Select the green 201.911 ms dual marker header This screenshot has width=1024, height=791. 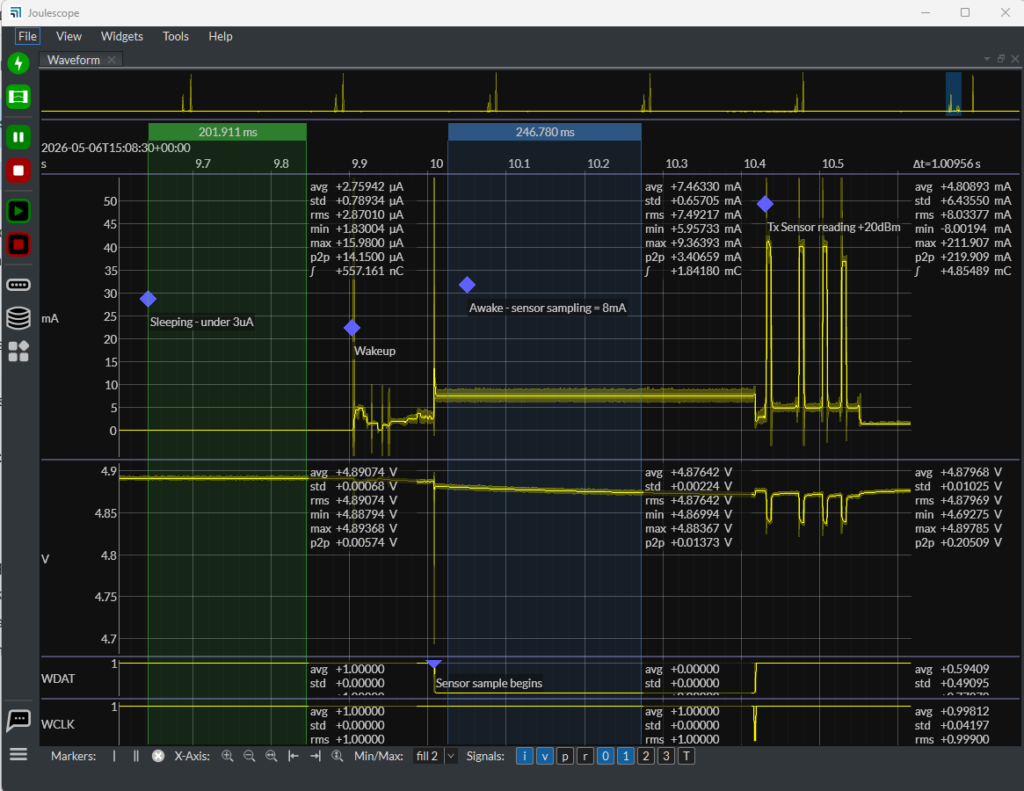[x=227, y=132]
